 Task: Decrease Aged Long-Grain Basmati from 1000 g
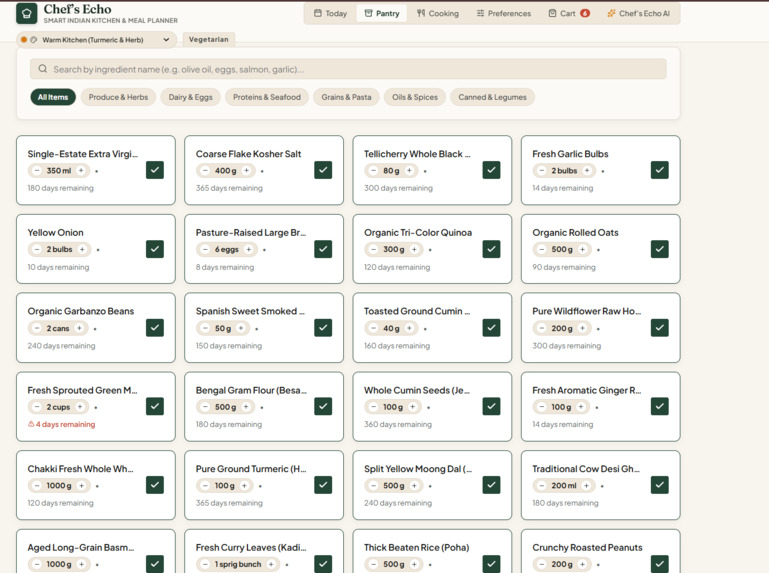coord(37,564)
